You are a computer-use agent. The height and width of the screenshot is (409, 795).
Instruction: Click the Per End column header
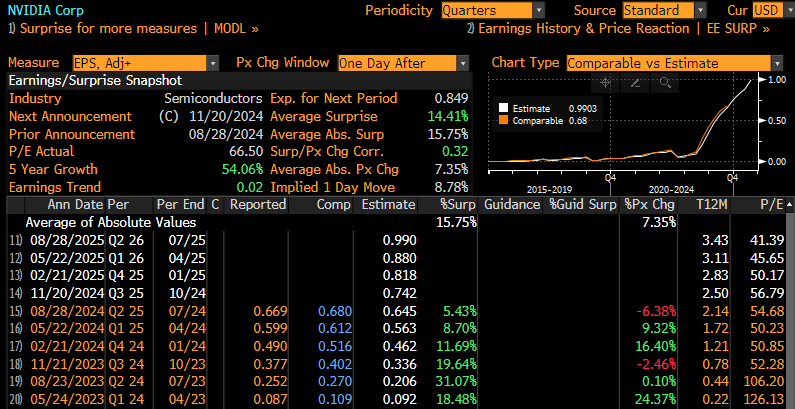180,205
